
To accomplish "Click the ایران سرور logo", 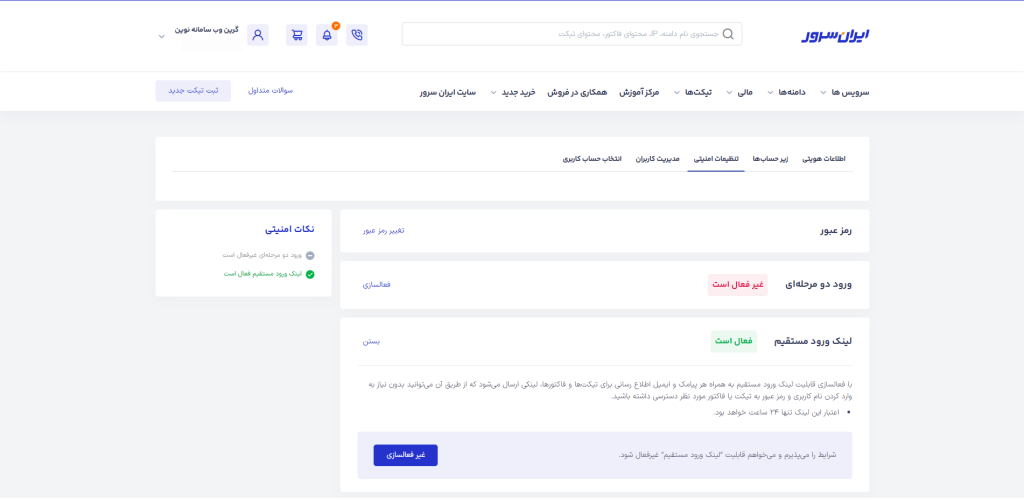I will (835, 35).
